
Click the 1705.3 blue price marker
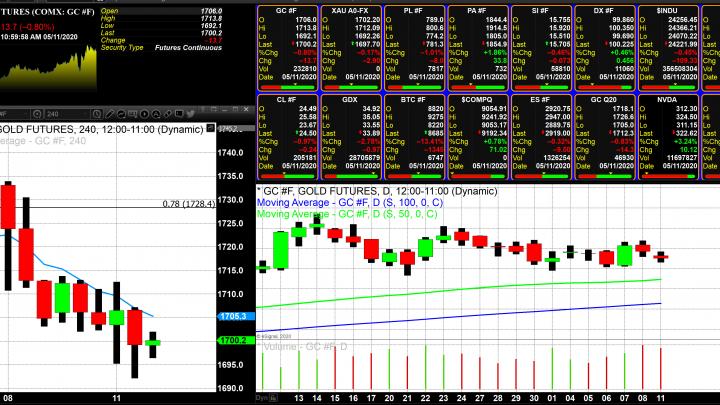[236, 316]
